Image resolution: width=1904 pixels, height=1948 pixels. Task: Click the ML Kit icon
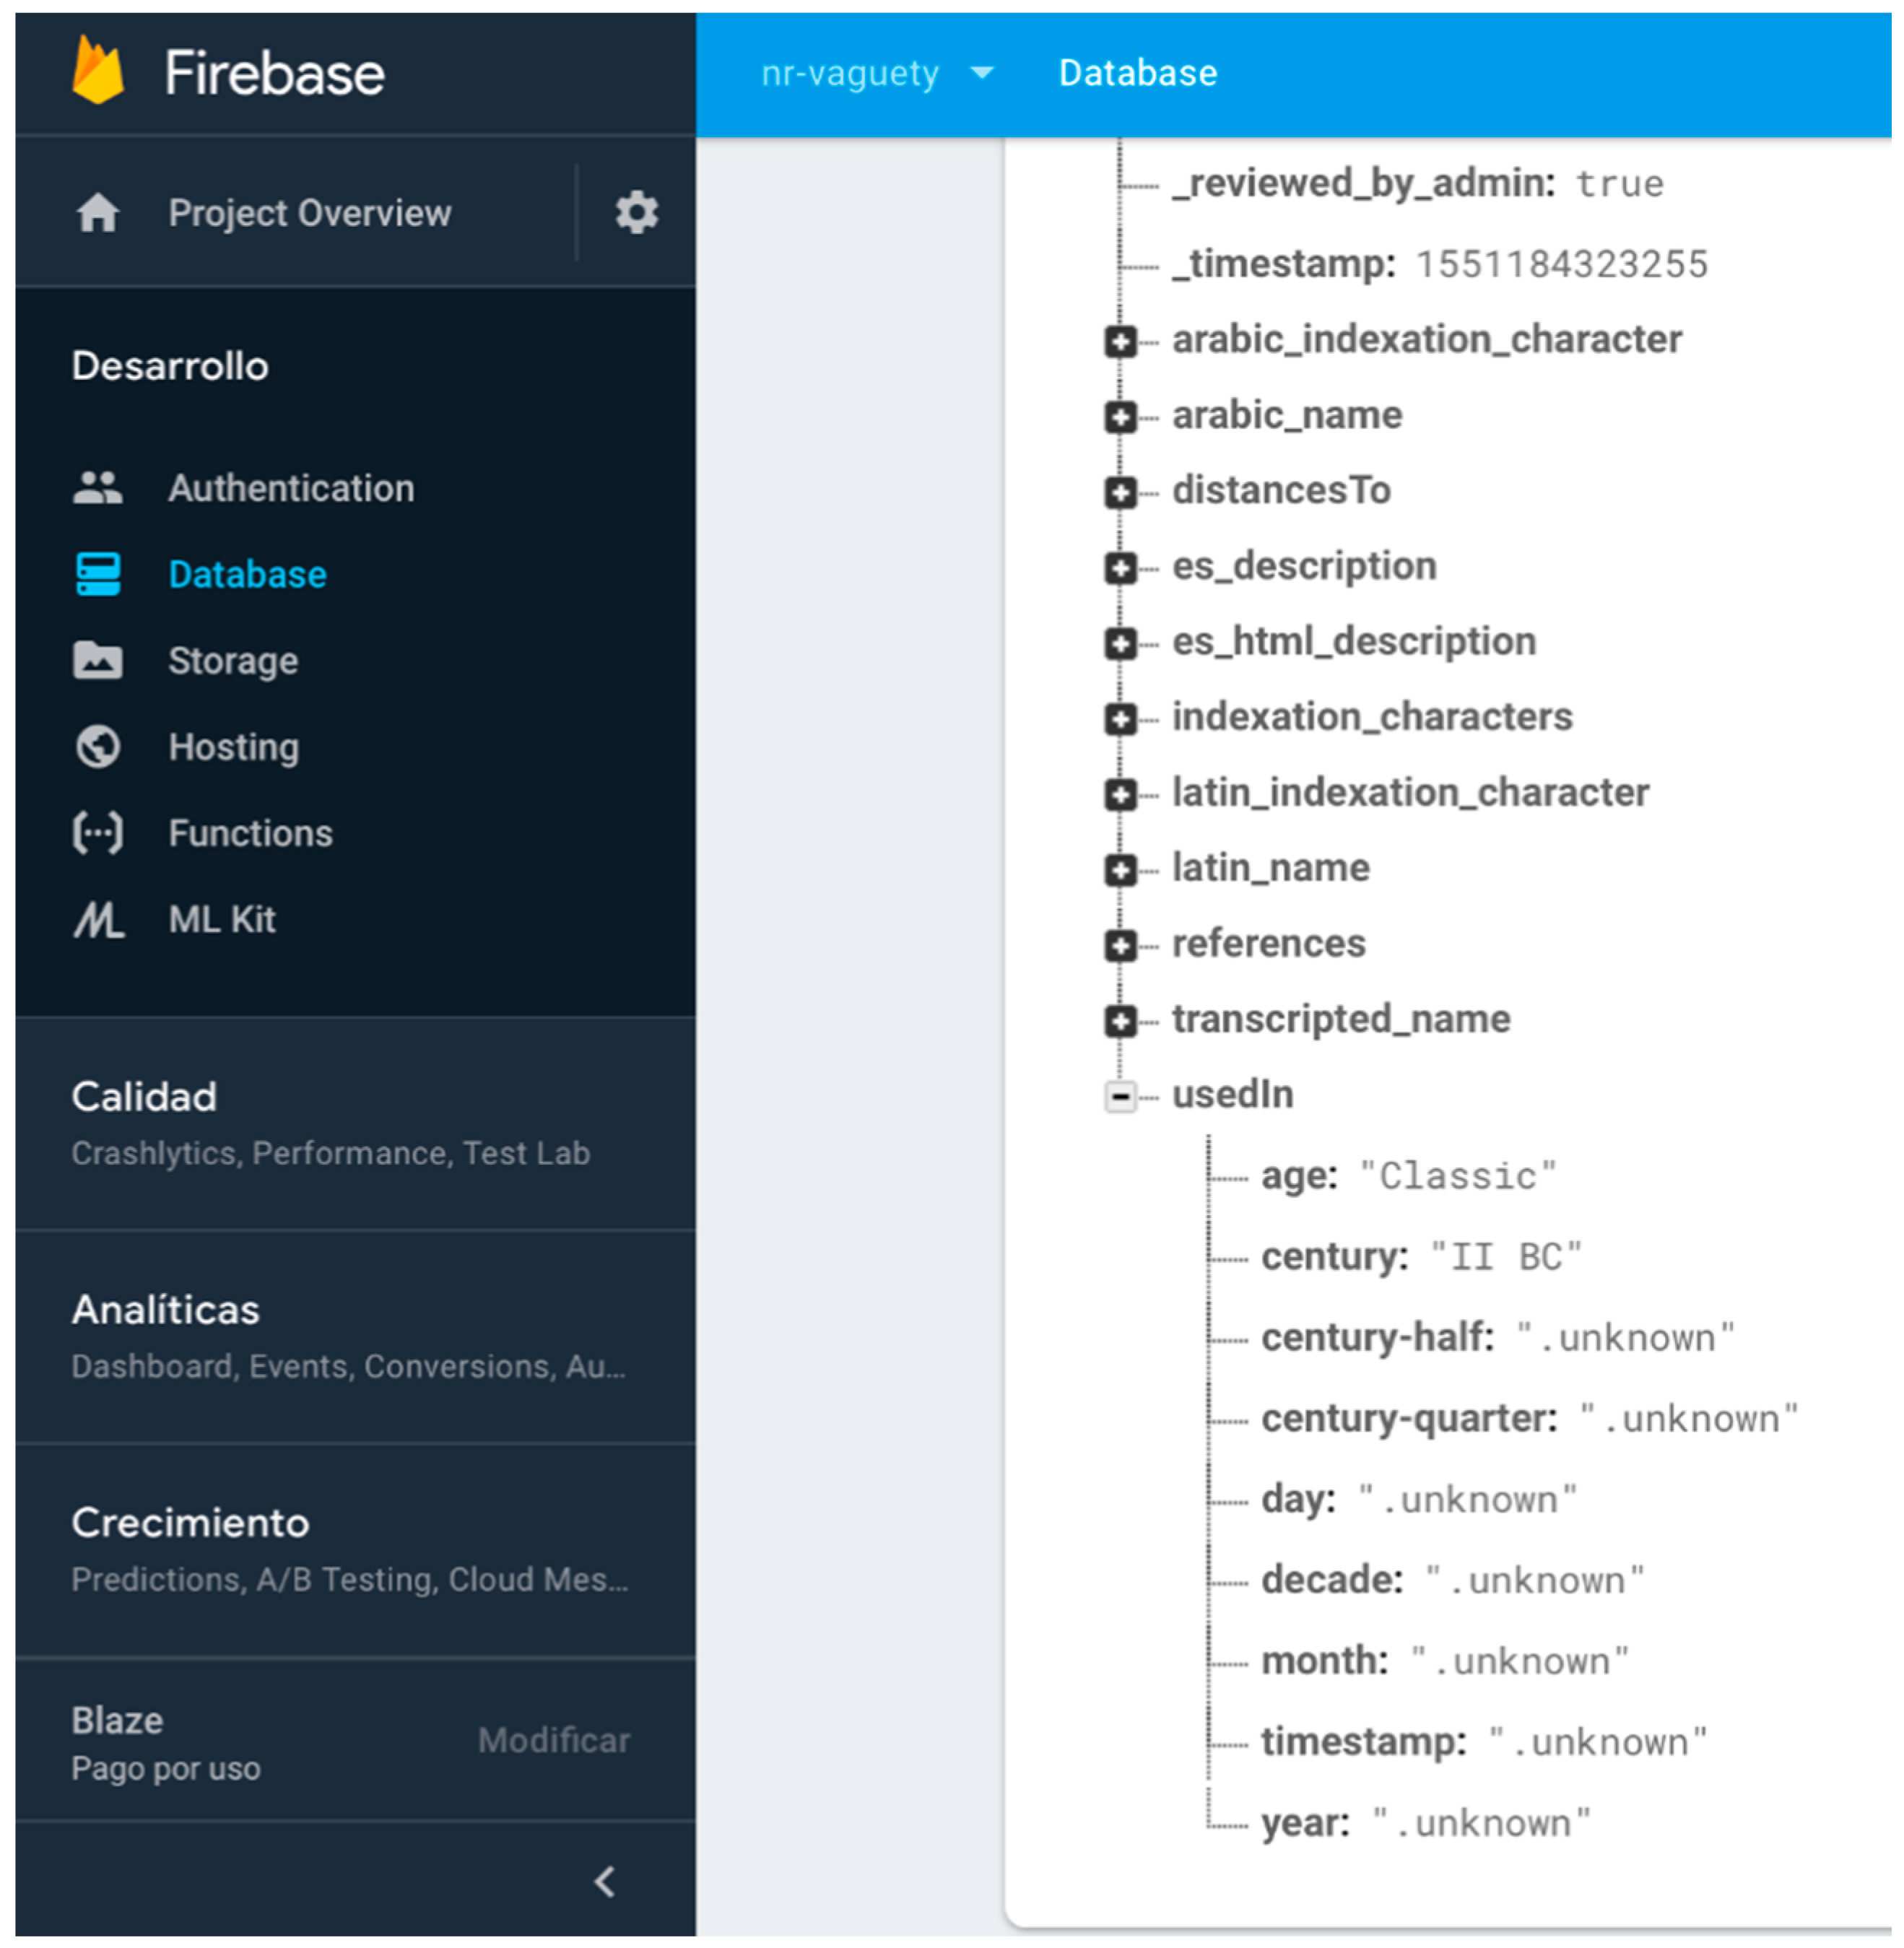click(98, 919)
